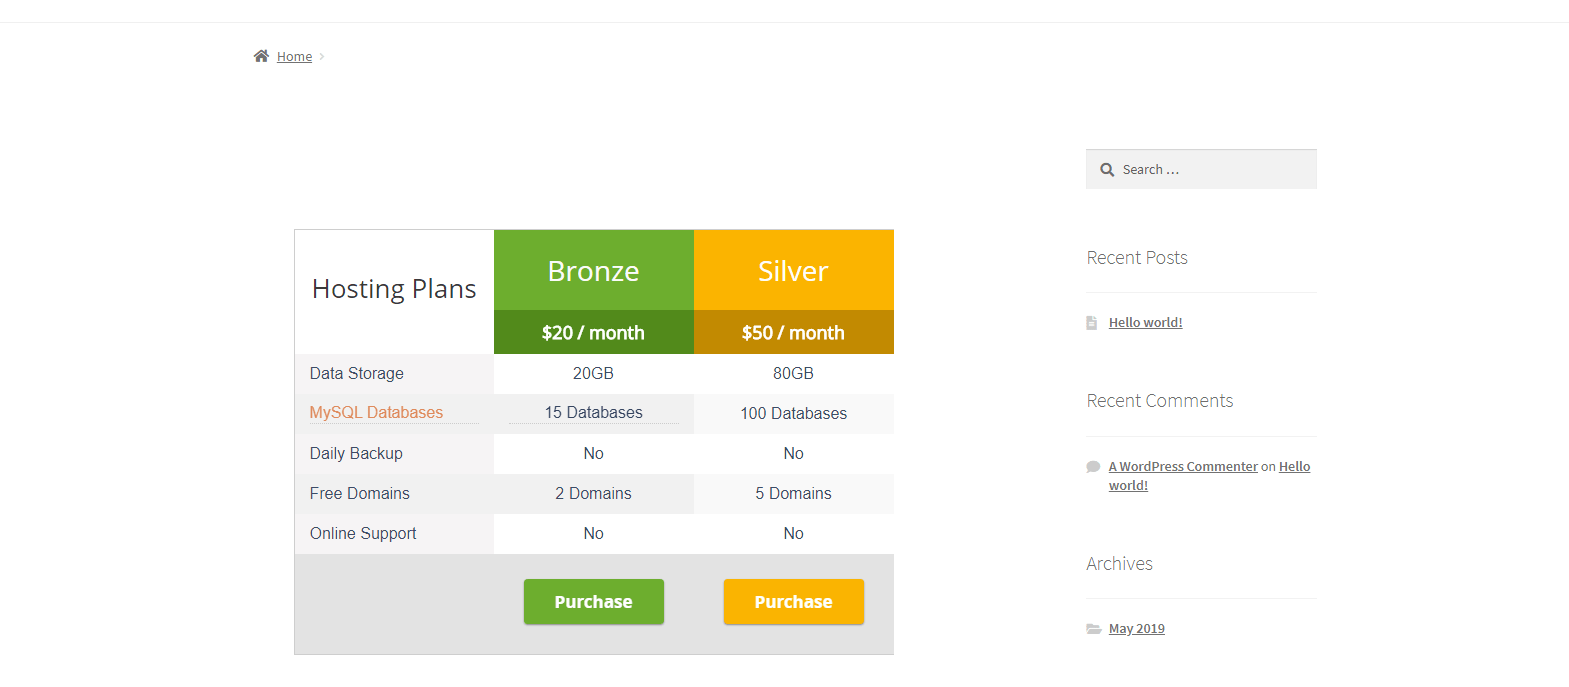Click the $20 / month price cell
Screen dimensions: 1569x687
pos(594,332)
